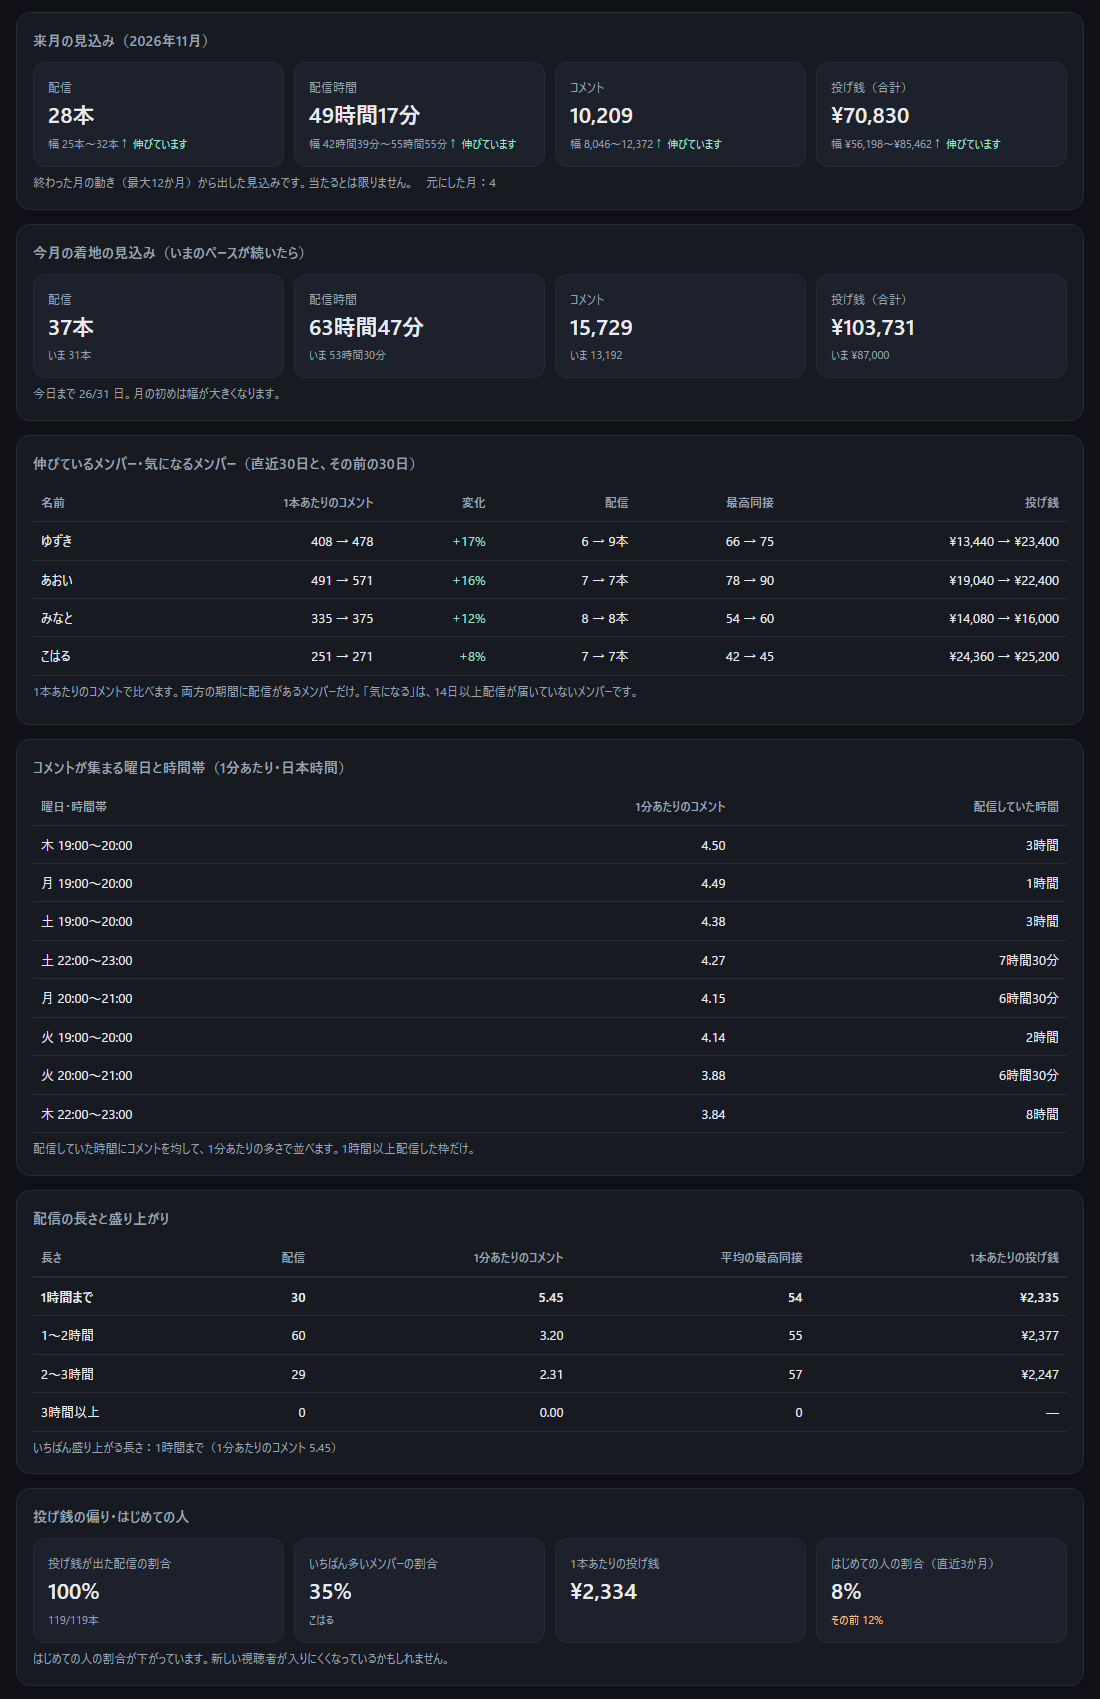
Task: Click the あおい member name
Action: [x=57, y=580]
